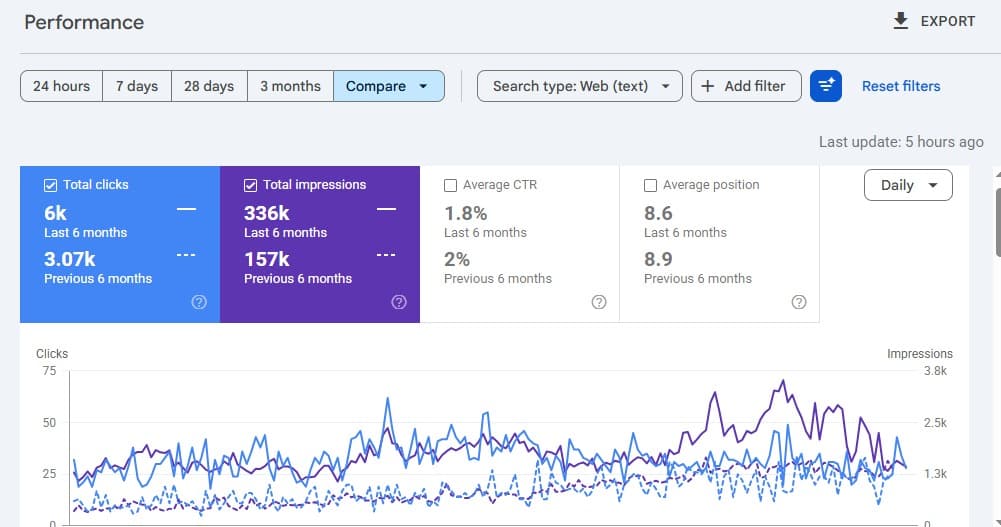Enable the Average position checkbox
The height and width of the screenshot is (527, 1001).
pos(650,185)
